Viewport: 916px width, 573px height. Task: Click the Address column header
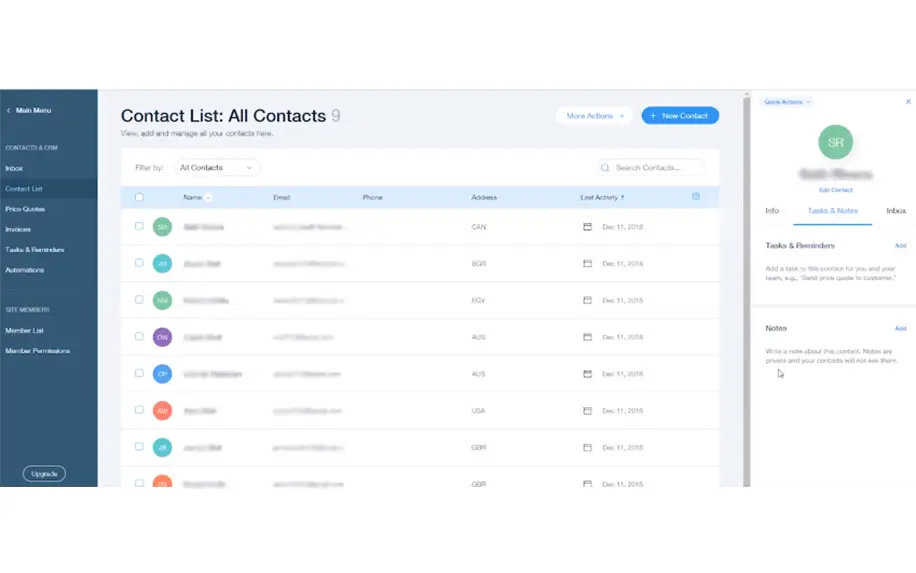(484, 197)
